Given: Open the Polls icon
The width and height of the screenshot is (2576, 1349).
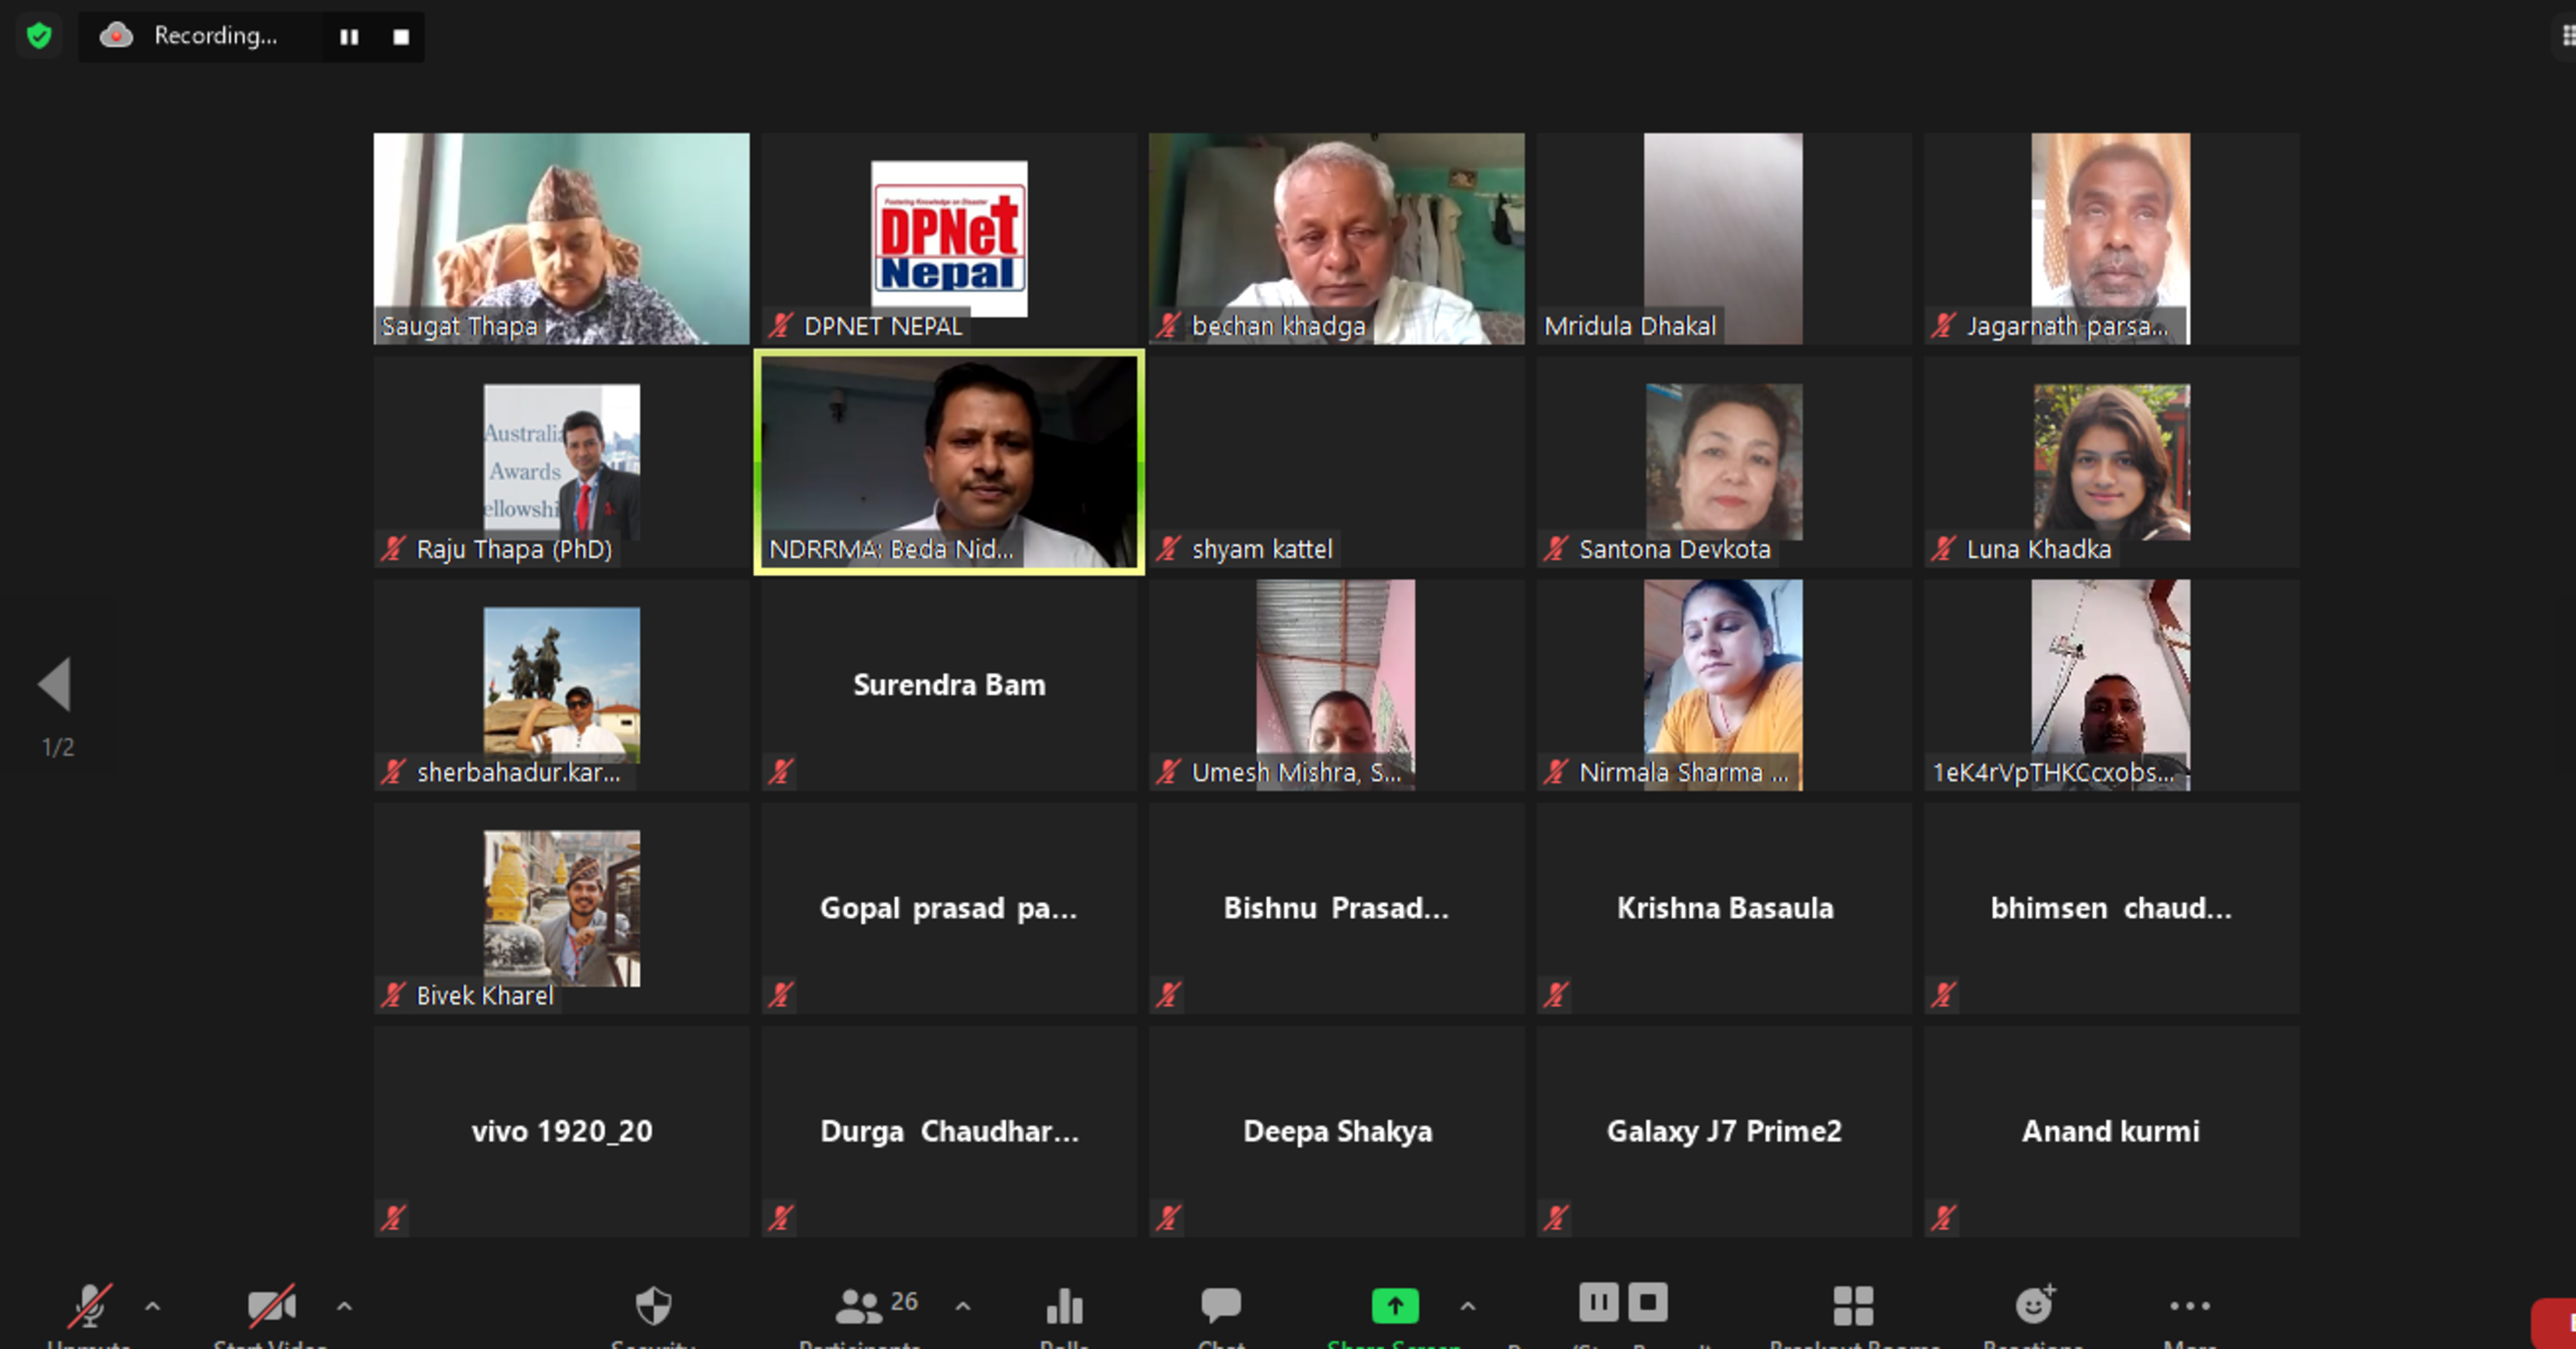Looking at the screenshot, I should [1064, 1306].
